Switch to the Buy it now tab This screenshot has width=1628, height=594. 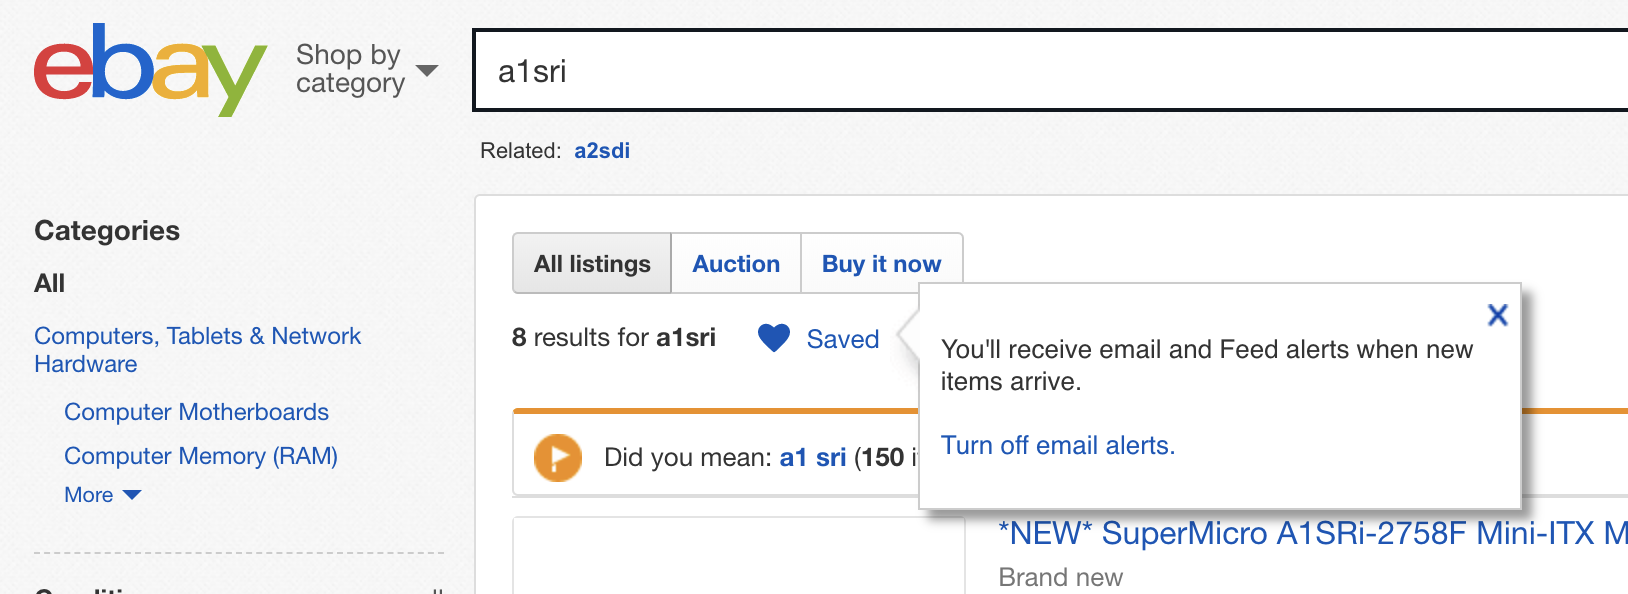pyautogui.click(x=881, y=264)
